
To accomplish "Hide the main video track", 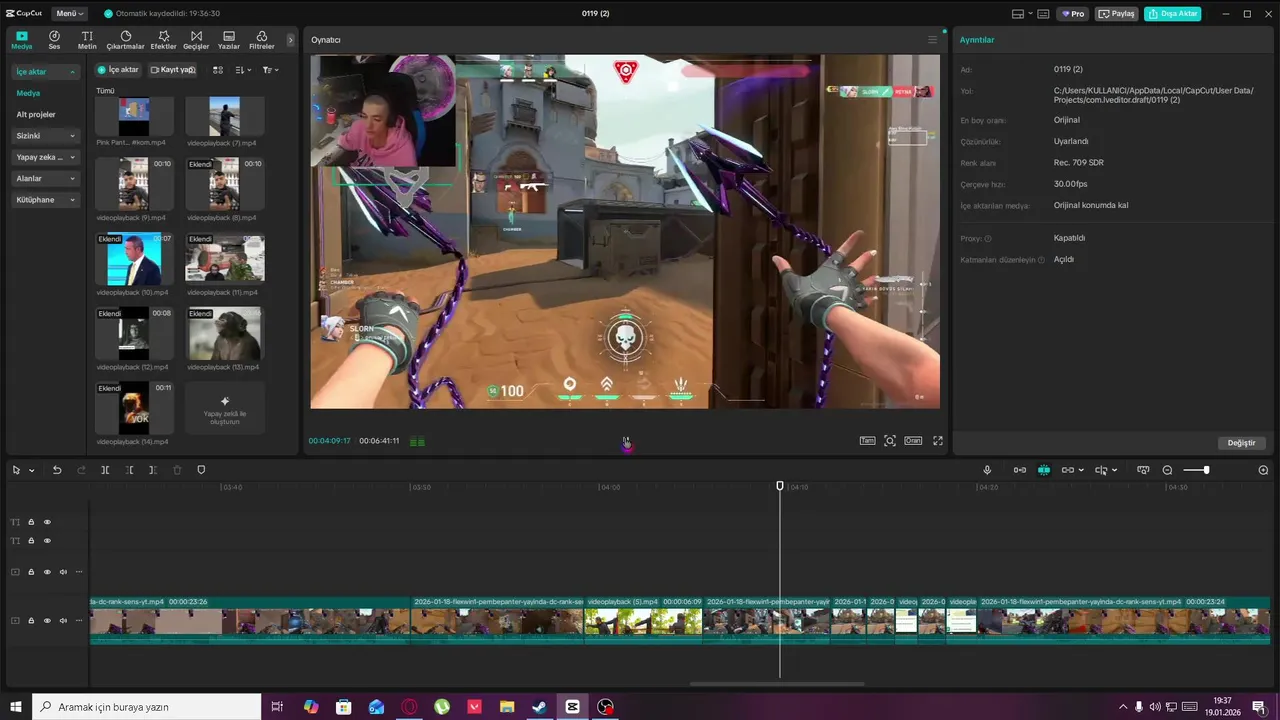I will coord(47,621).
